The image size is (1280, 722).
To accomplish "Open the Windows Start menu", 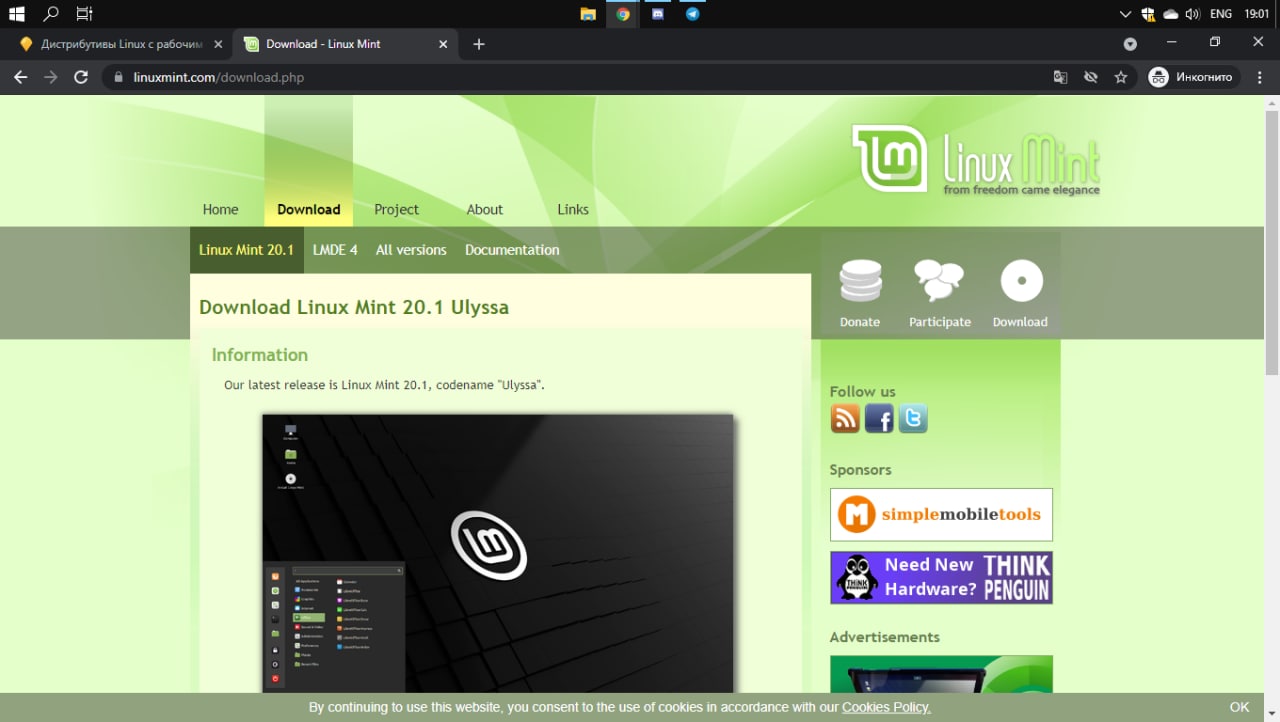I will [16, 14].
